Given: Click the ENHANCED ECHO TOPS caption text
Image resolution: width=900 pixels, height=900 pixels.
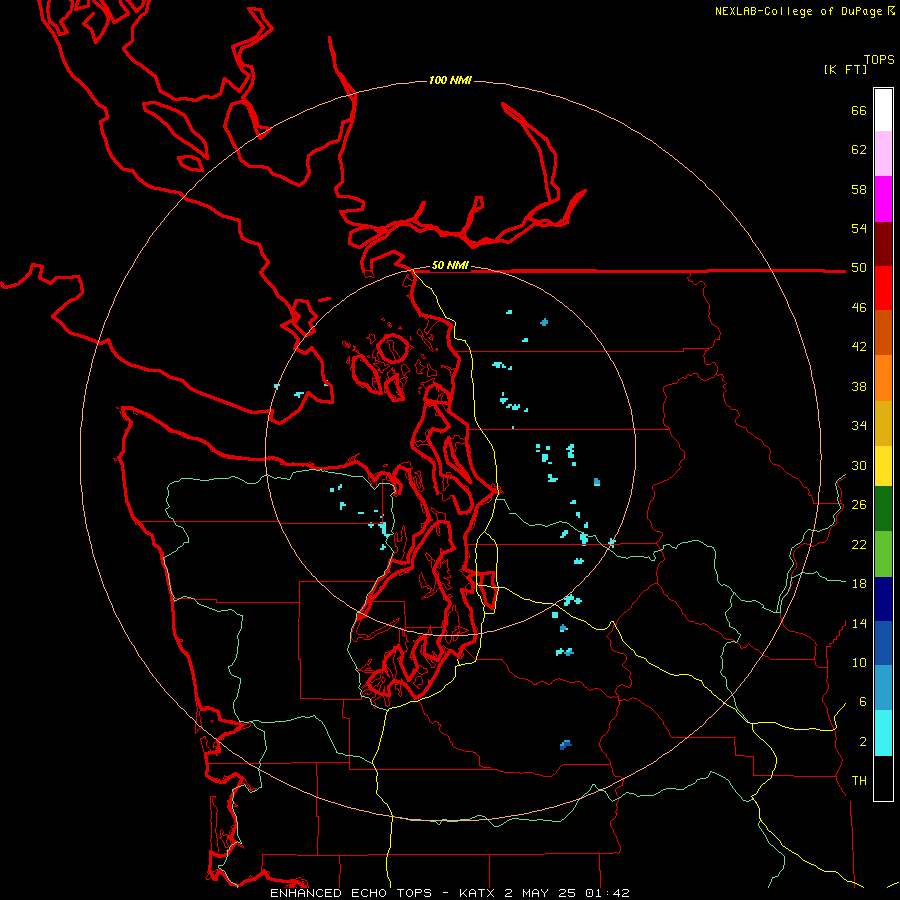Looking at the screenshot, I should click(351, 893).
